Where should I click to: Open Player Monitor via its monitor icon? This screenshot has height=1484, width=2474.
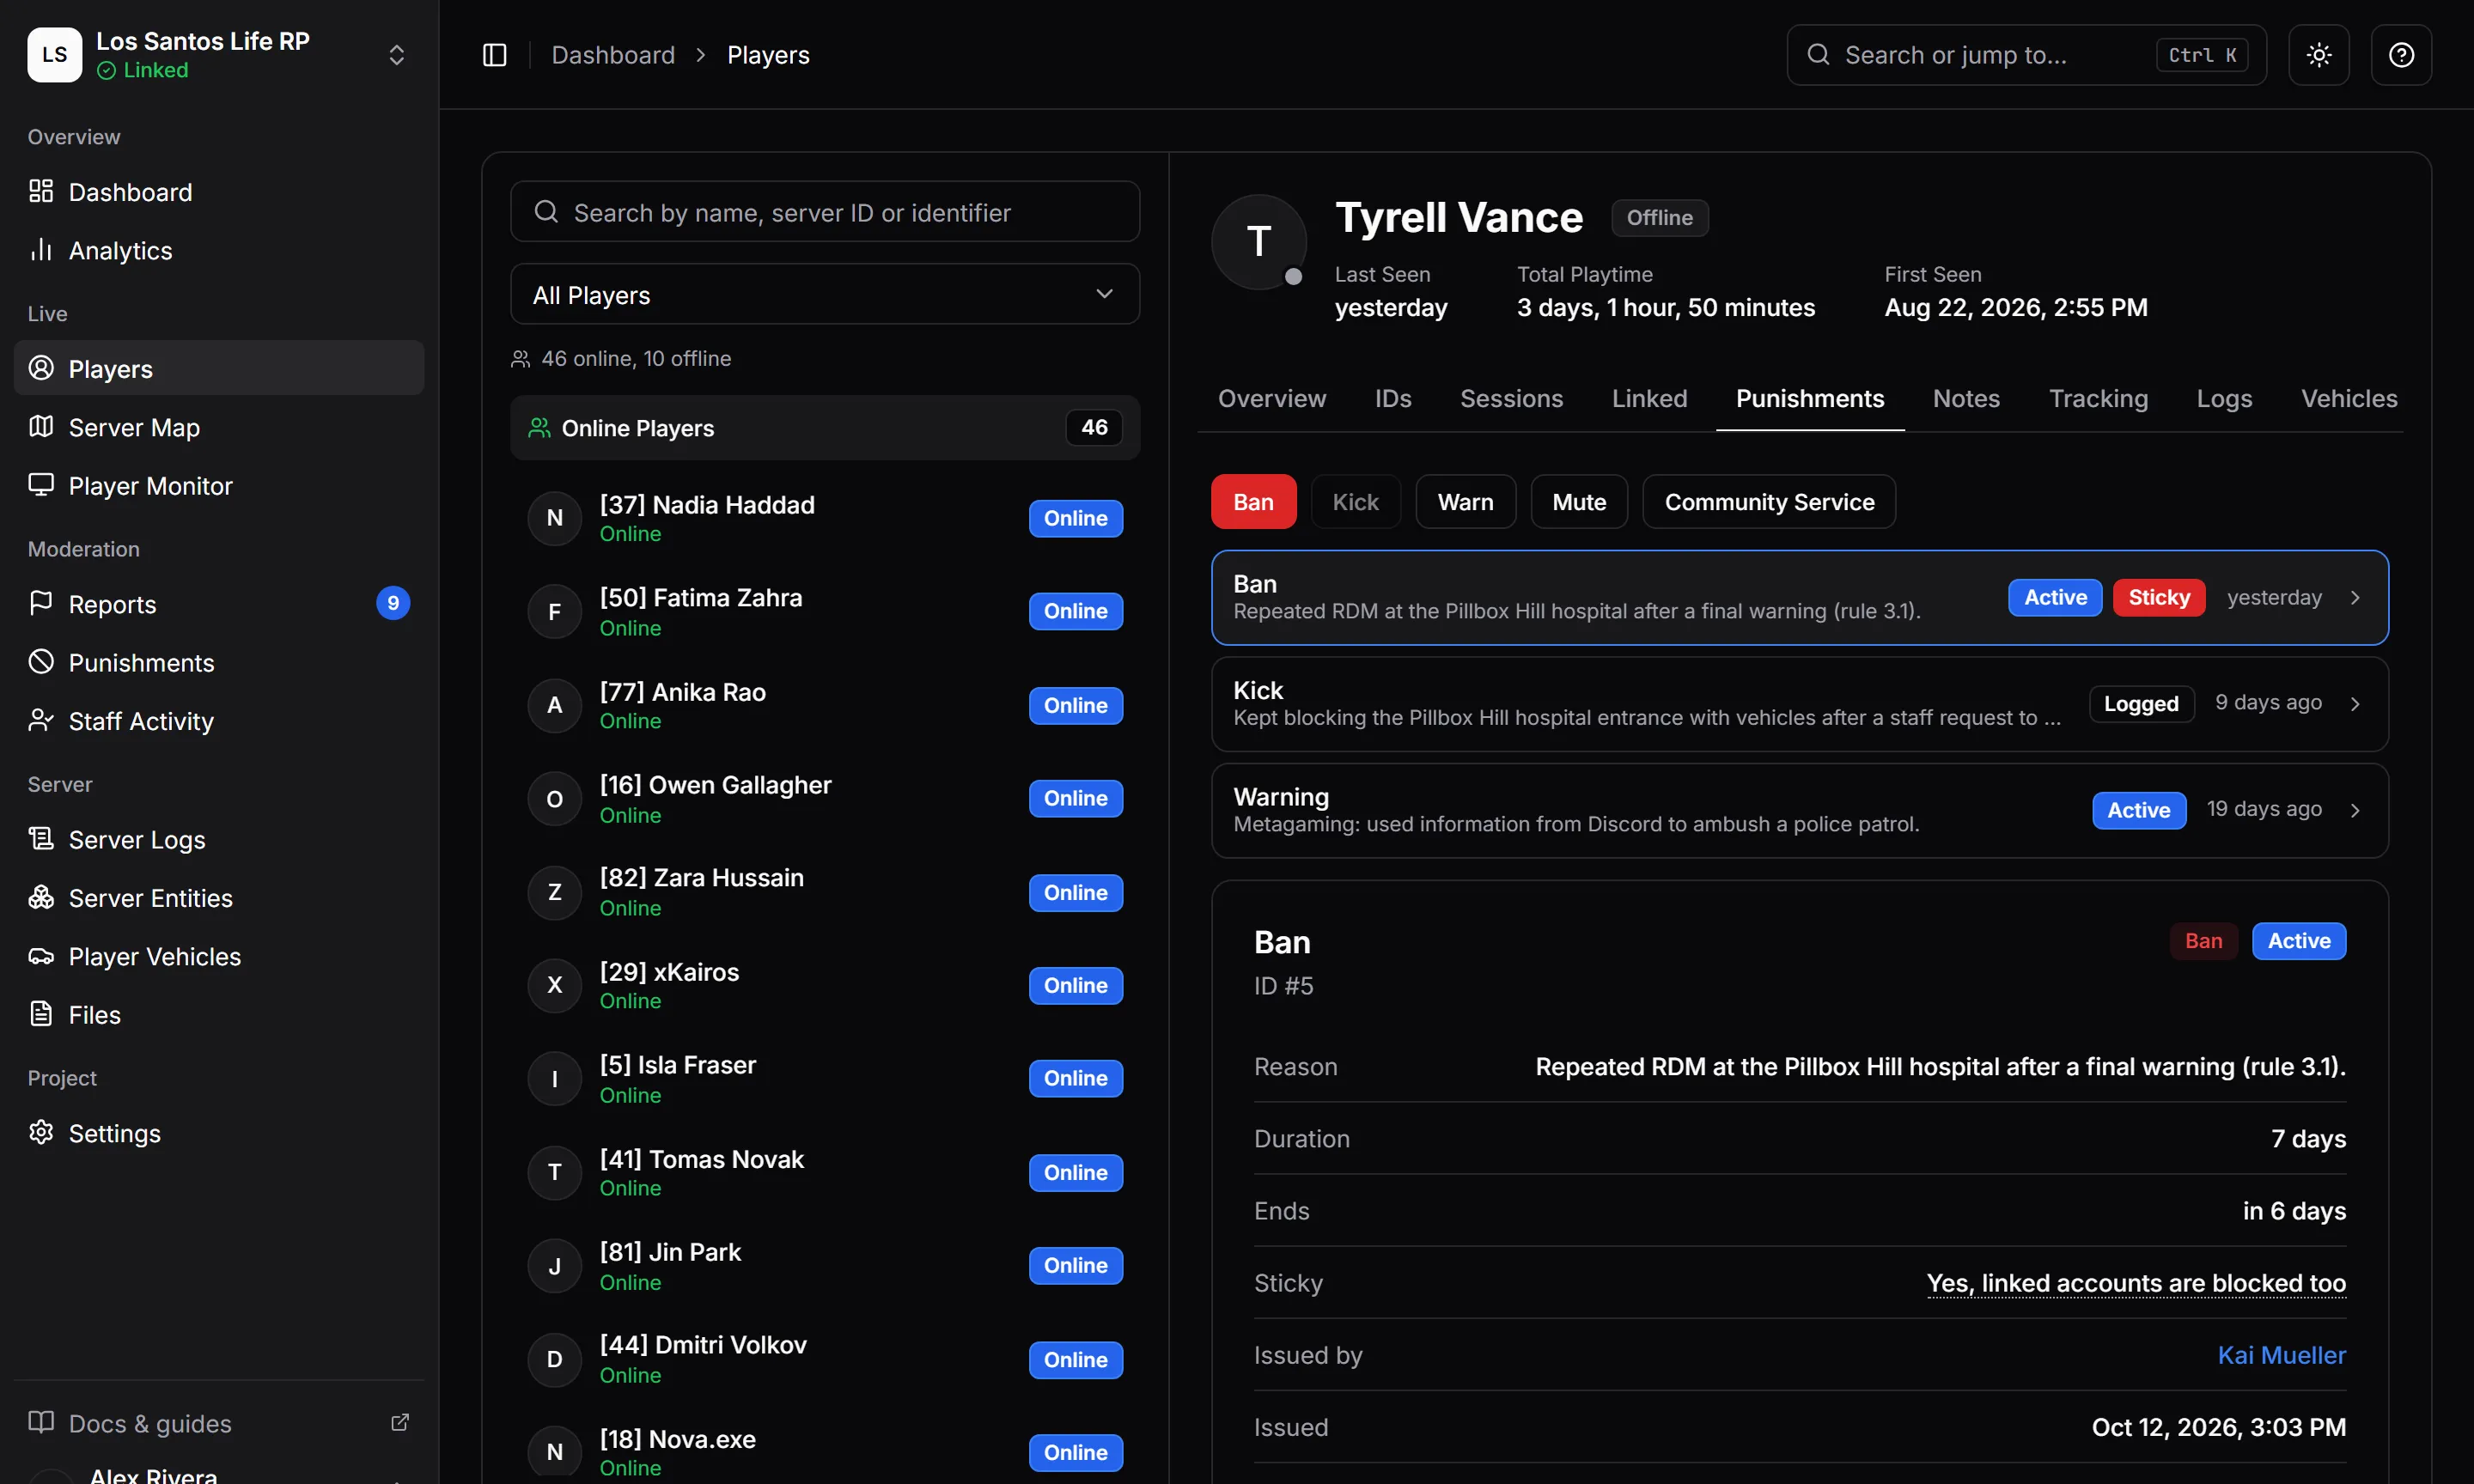(x=41, y=485)
